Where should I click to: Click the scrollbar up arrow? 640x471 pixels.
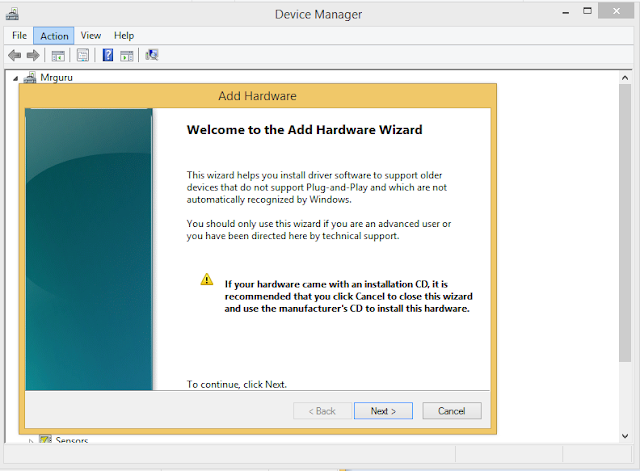tap(625, 78)
